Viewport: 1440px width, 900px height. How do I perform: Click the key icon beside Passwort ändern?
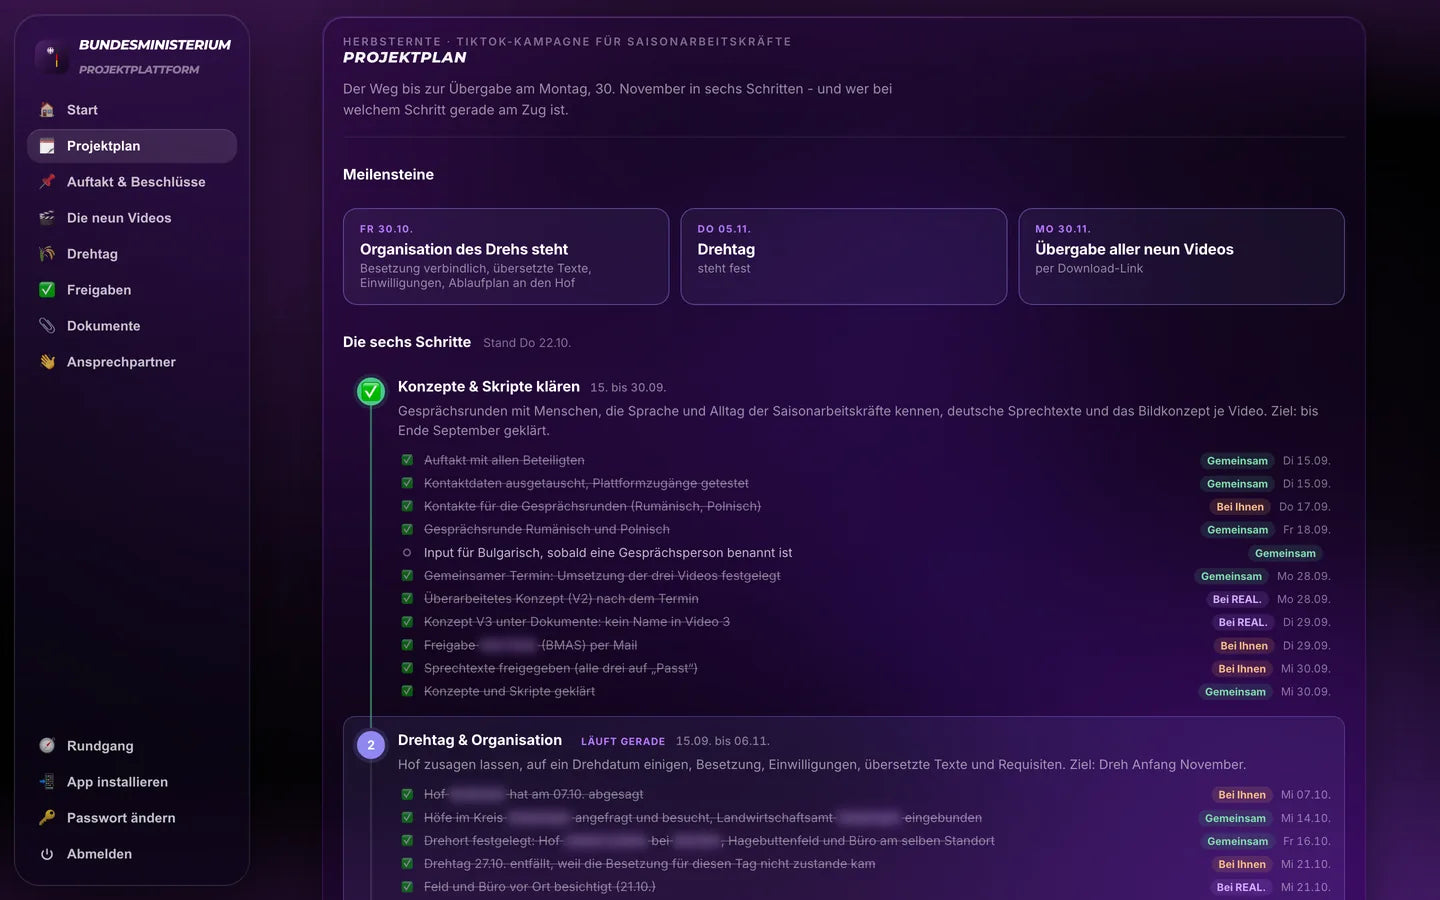click(x=47, y=818)
